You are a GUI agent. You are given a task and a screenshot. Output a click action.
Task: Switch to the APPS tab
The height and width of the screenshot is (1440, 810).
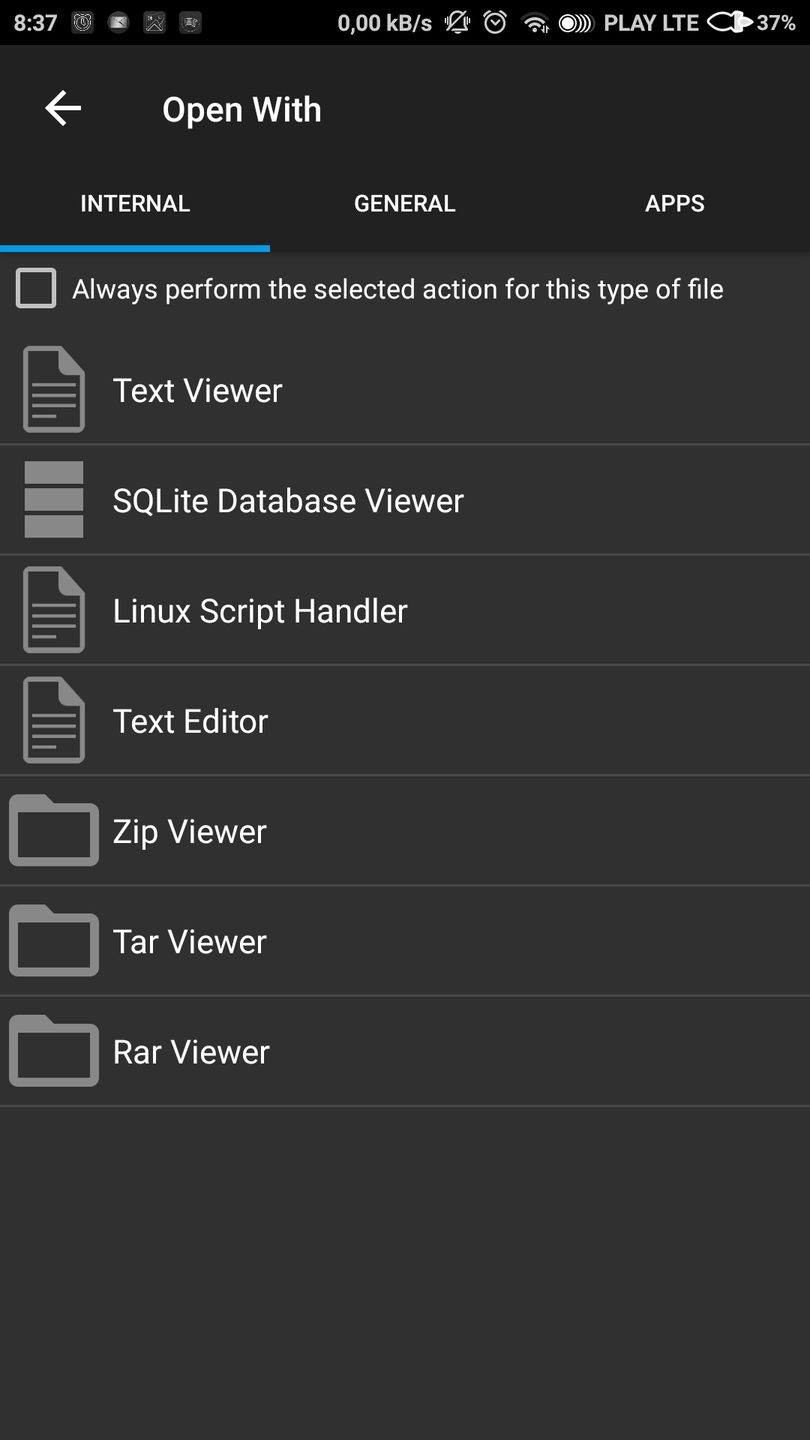675,203
